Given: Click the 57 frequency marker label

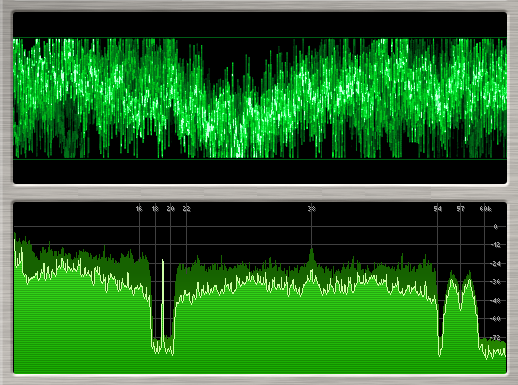Looking at the screenshot, I should coord(460,209).
